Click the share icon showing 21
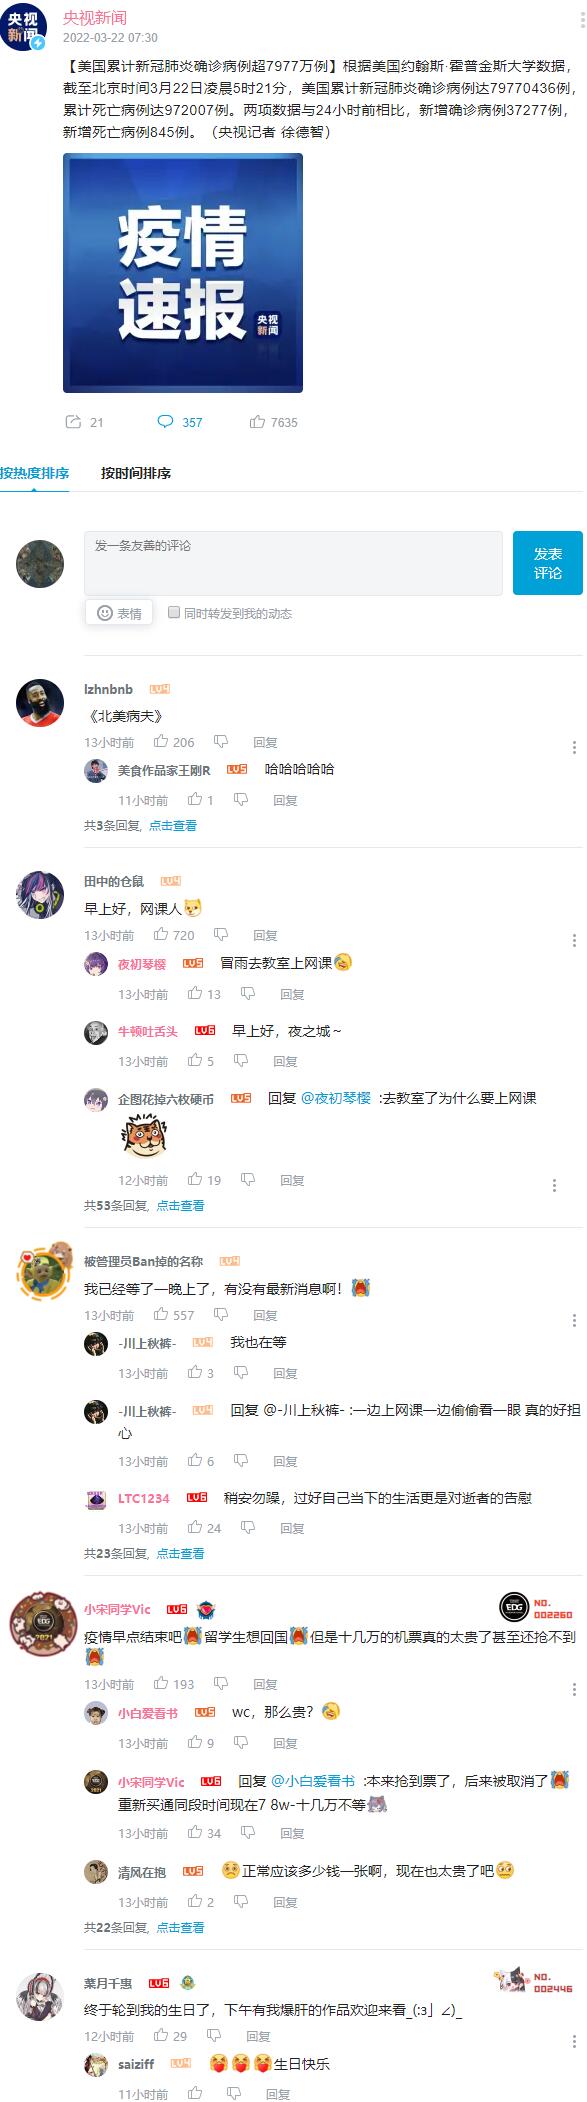Image resolution: width=587 pixels, height=2102 pixels. coord(73,422)
